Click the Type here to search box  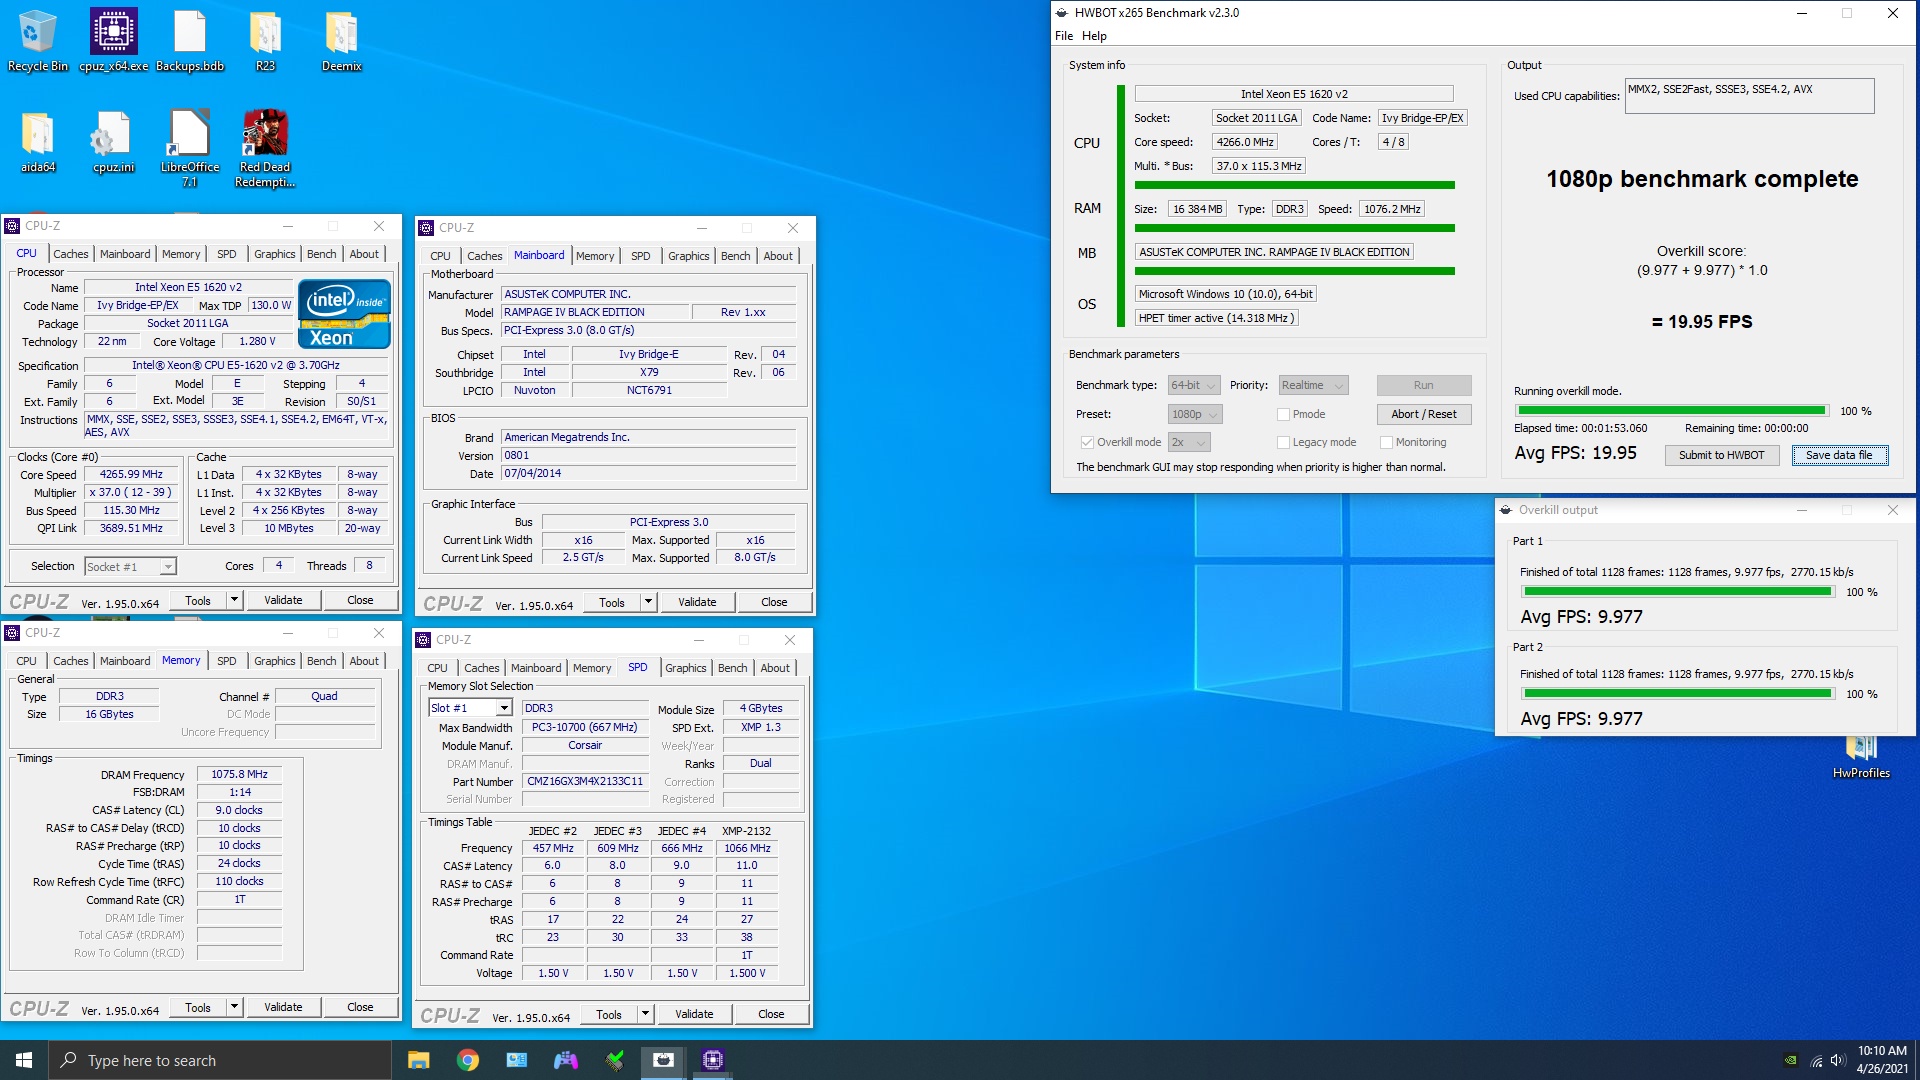pos(220,1060)
